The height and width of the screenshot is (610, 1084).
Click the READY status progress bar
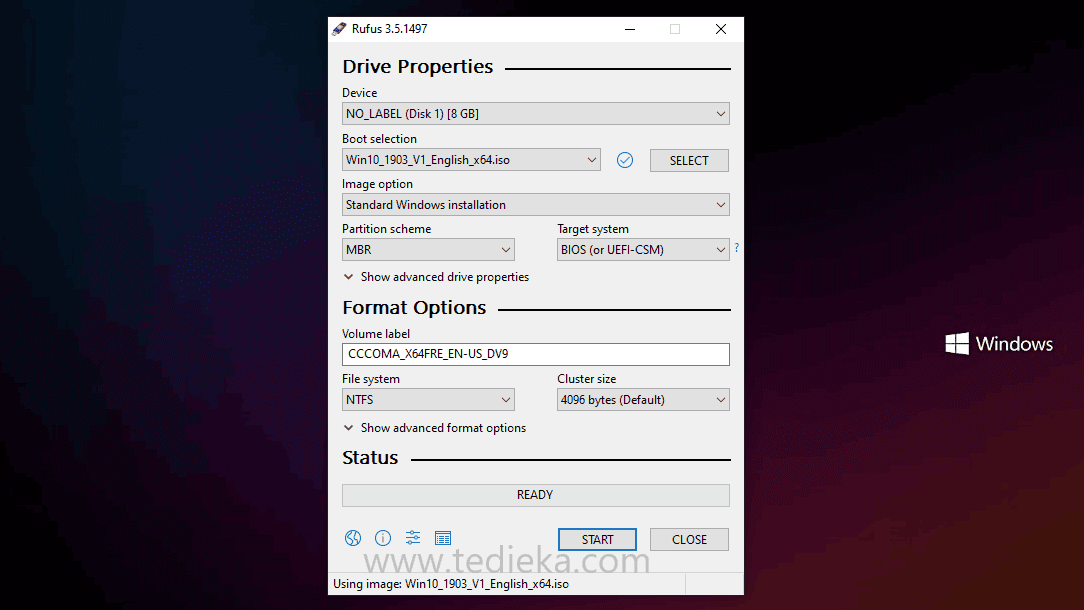pos(536,495)
